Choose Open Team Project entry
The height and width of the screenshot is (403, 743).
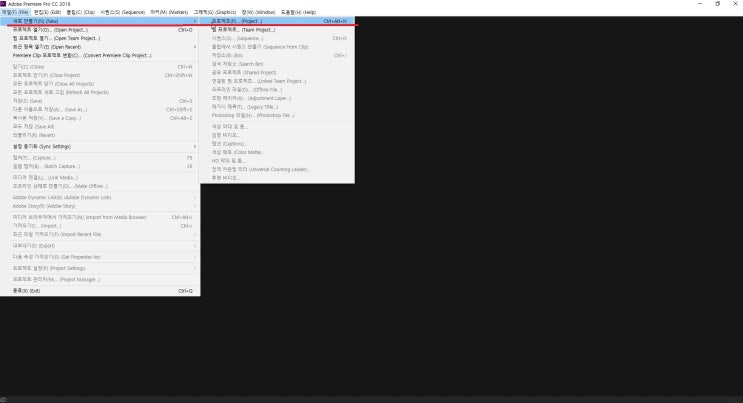(x=100, y=38)
